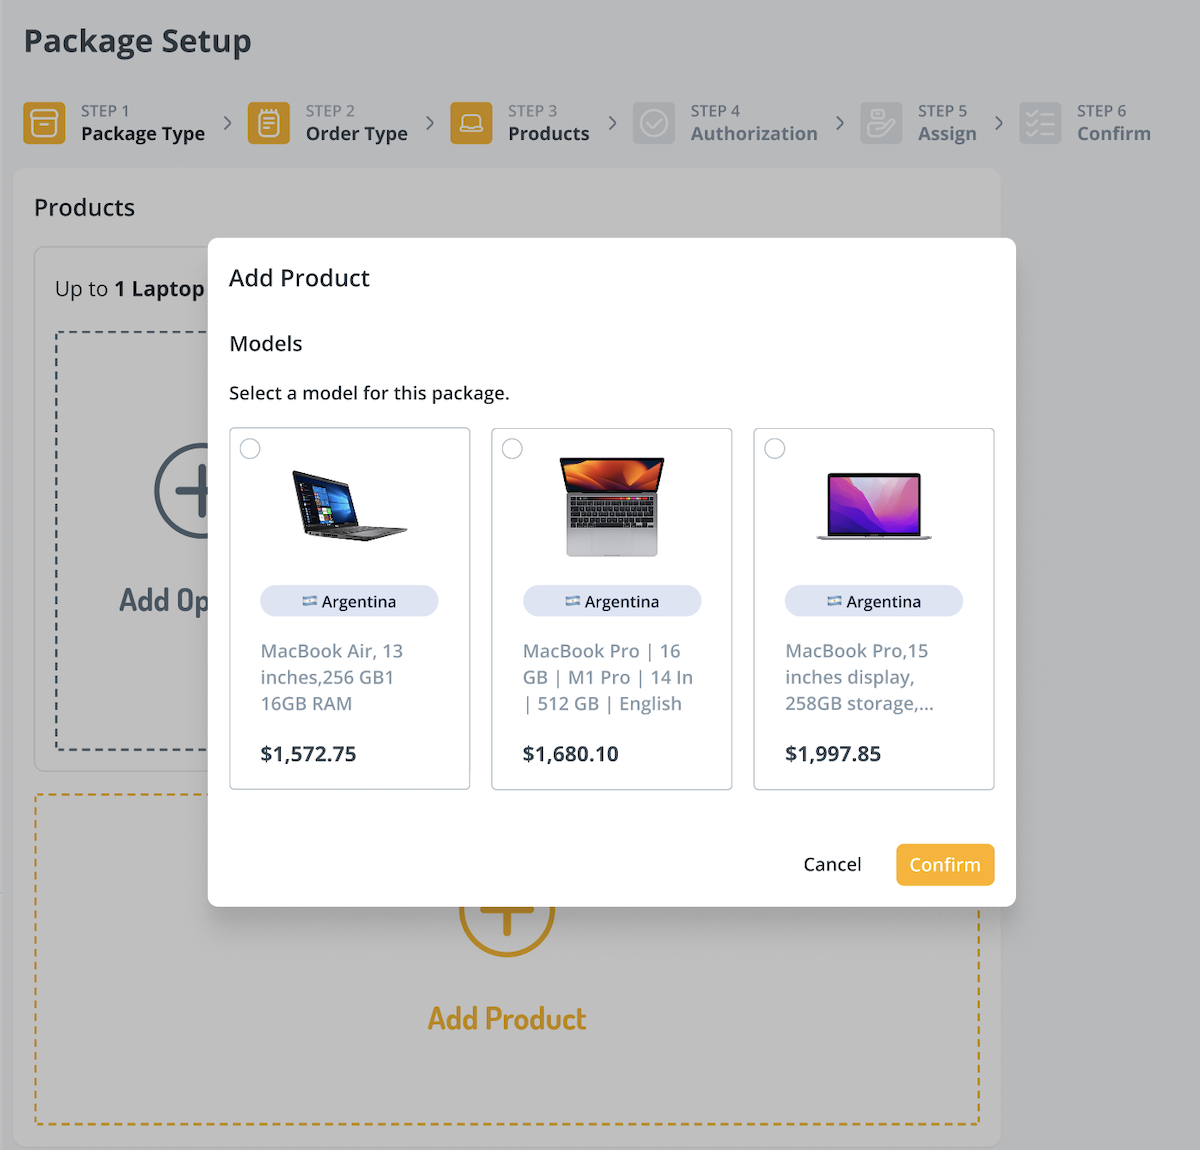Click the Step 3 Products laptop icon

point(471,123)
